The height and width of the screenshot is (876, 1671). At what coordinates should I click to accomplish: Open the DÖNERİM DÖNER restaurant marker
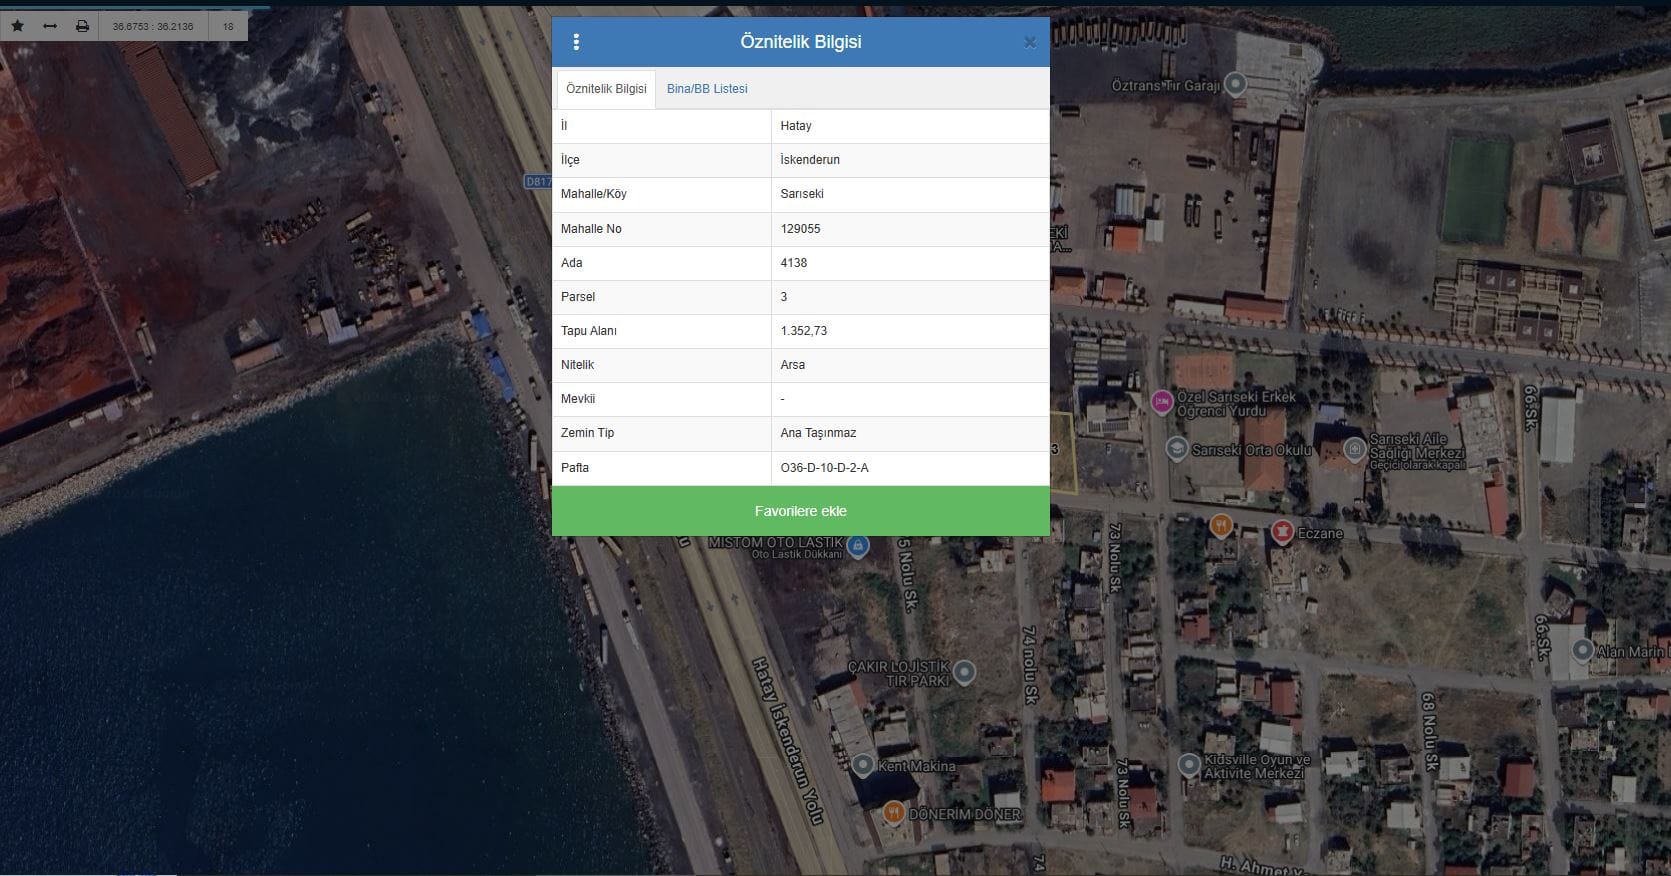(x=893, y=813)
